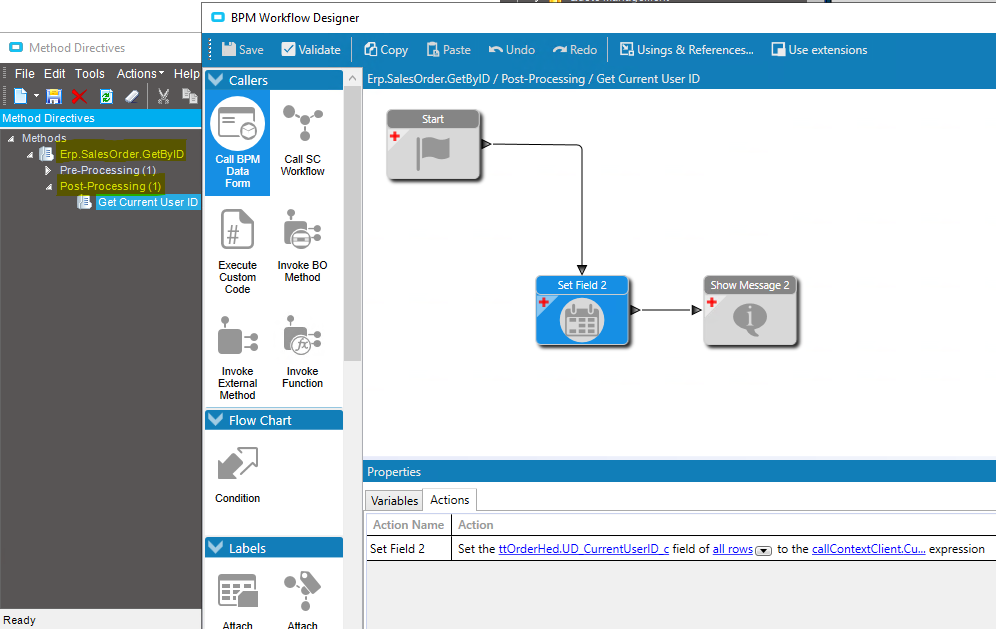Open the Actions menu
Screen dimensions: 996x629
140,74
